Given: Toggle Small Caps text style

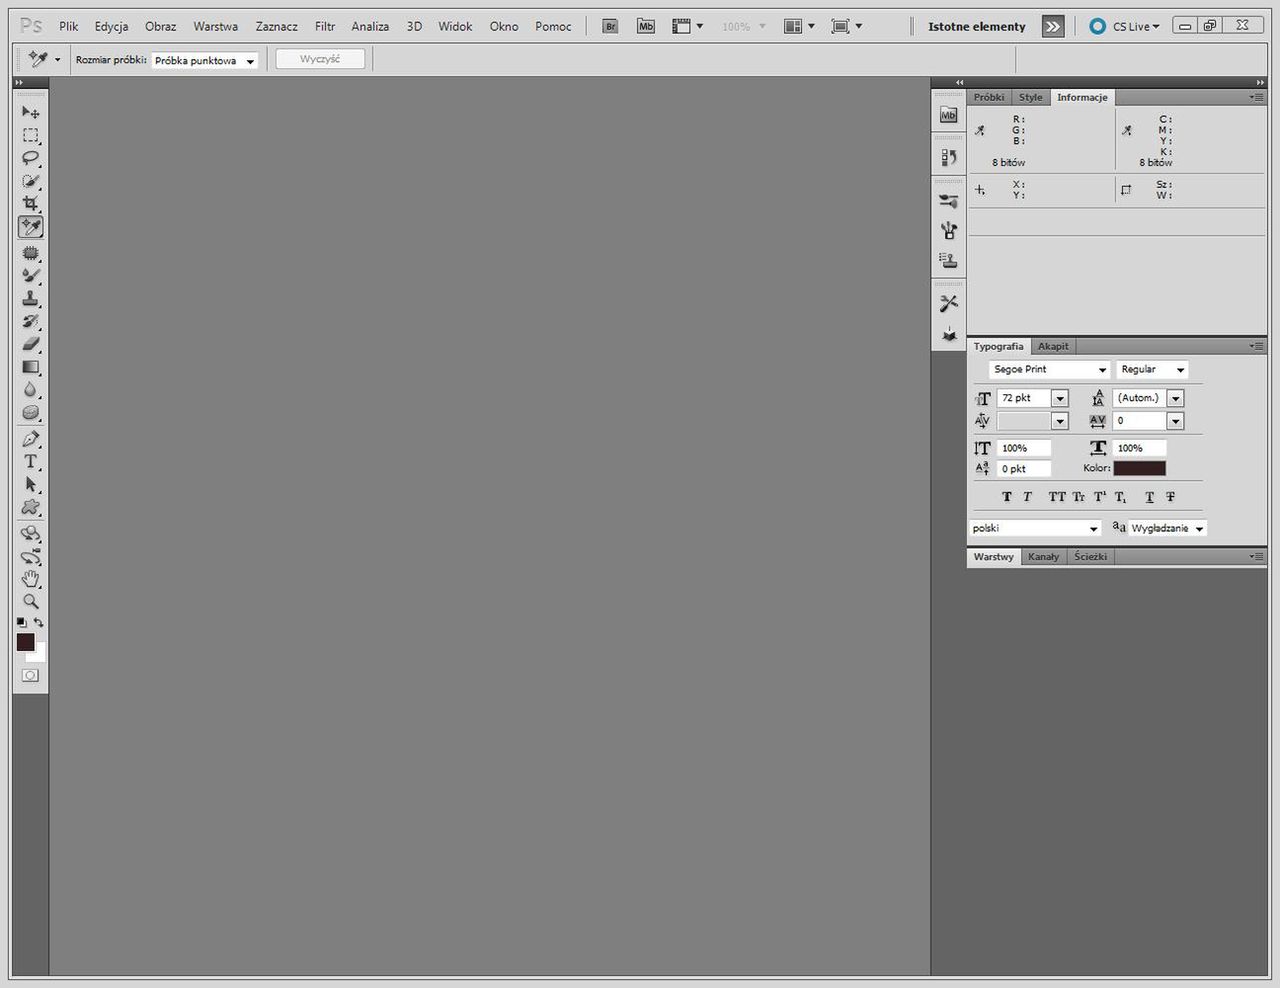Looking at the screenshot, I should click(x=1079, y=497).
